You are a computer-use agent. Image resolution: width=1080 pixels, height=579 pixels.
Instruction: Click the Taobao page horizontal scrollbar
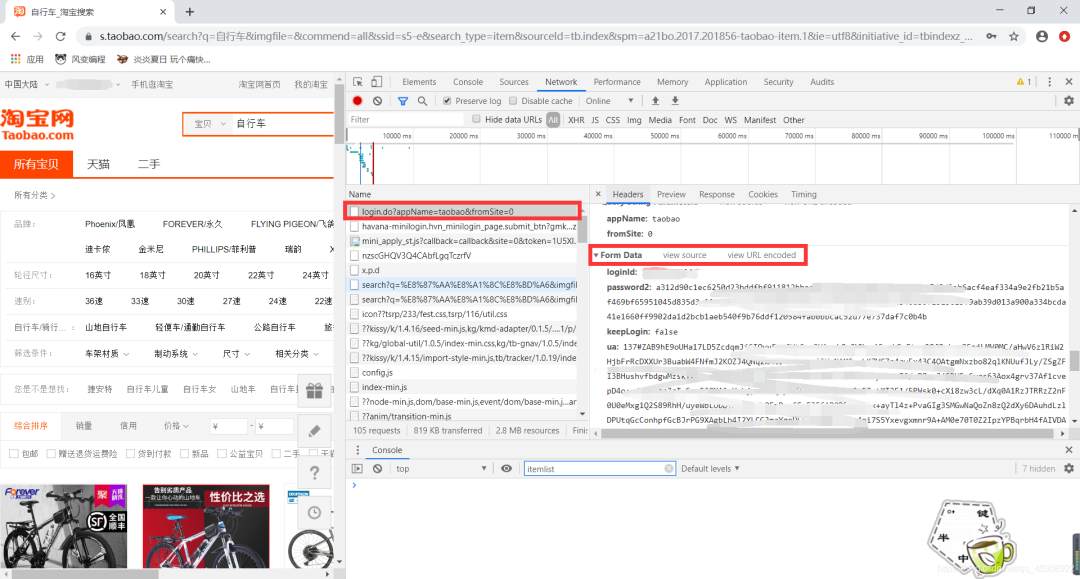point(86,573)
